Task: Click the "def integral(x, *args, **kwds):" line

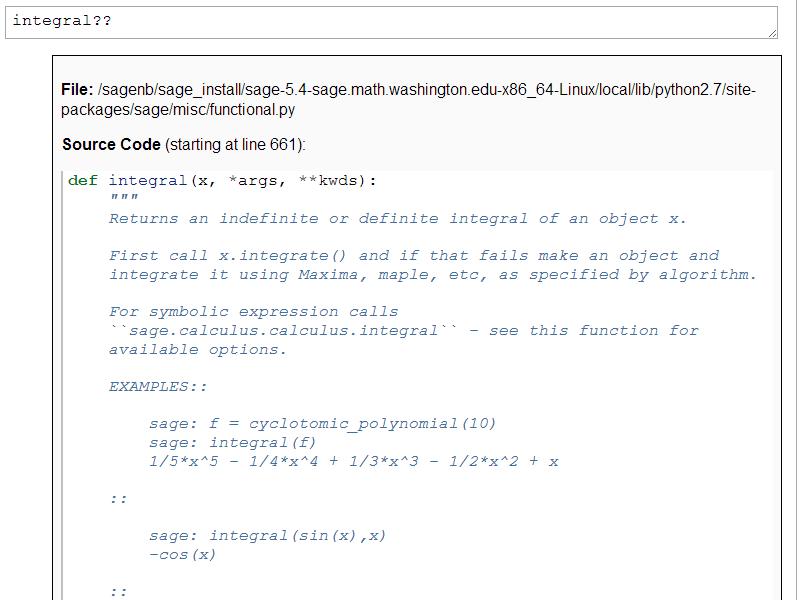Action: tap(223, 181)
